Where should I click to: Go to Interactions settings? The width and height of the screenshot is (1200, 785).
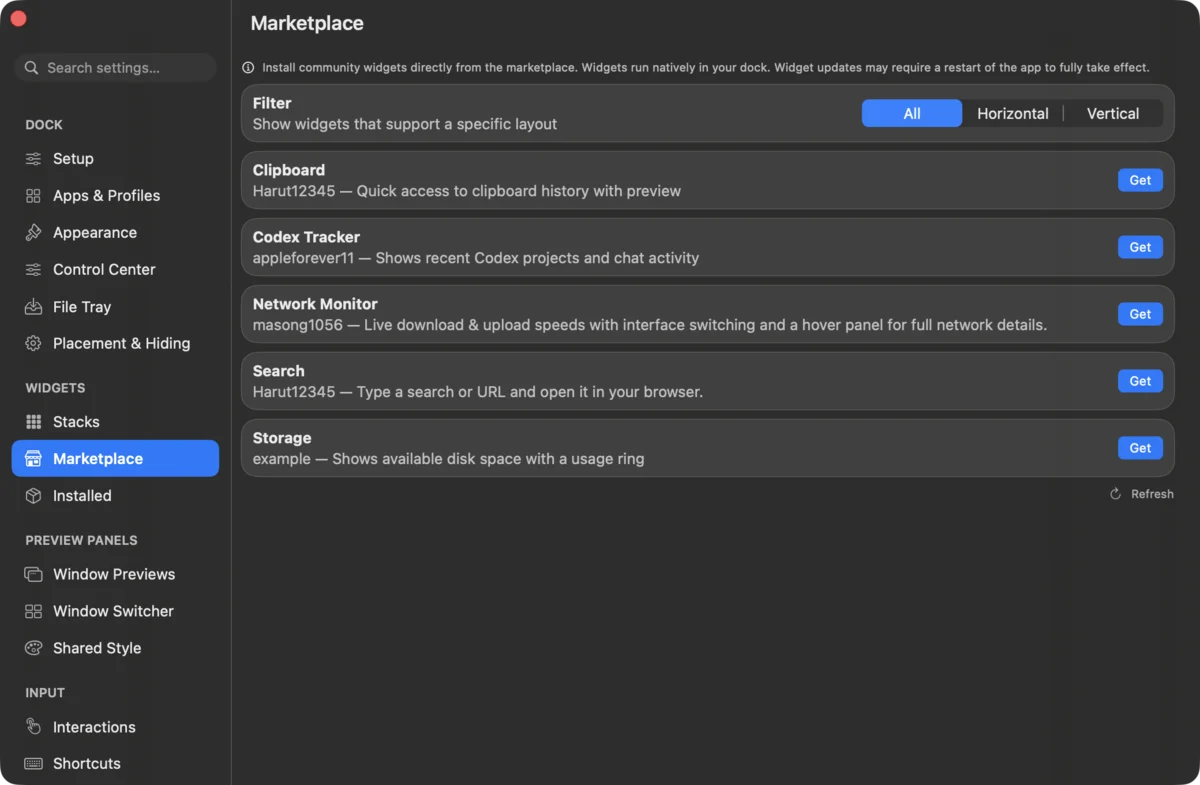115,727
